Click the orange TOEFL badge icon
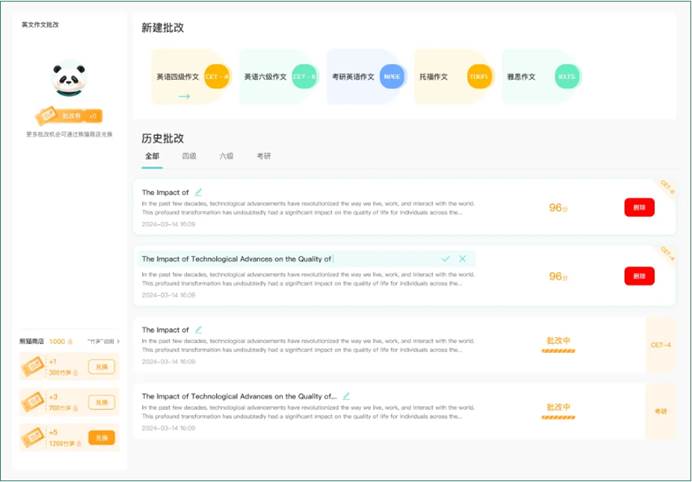 coord(479,76)
